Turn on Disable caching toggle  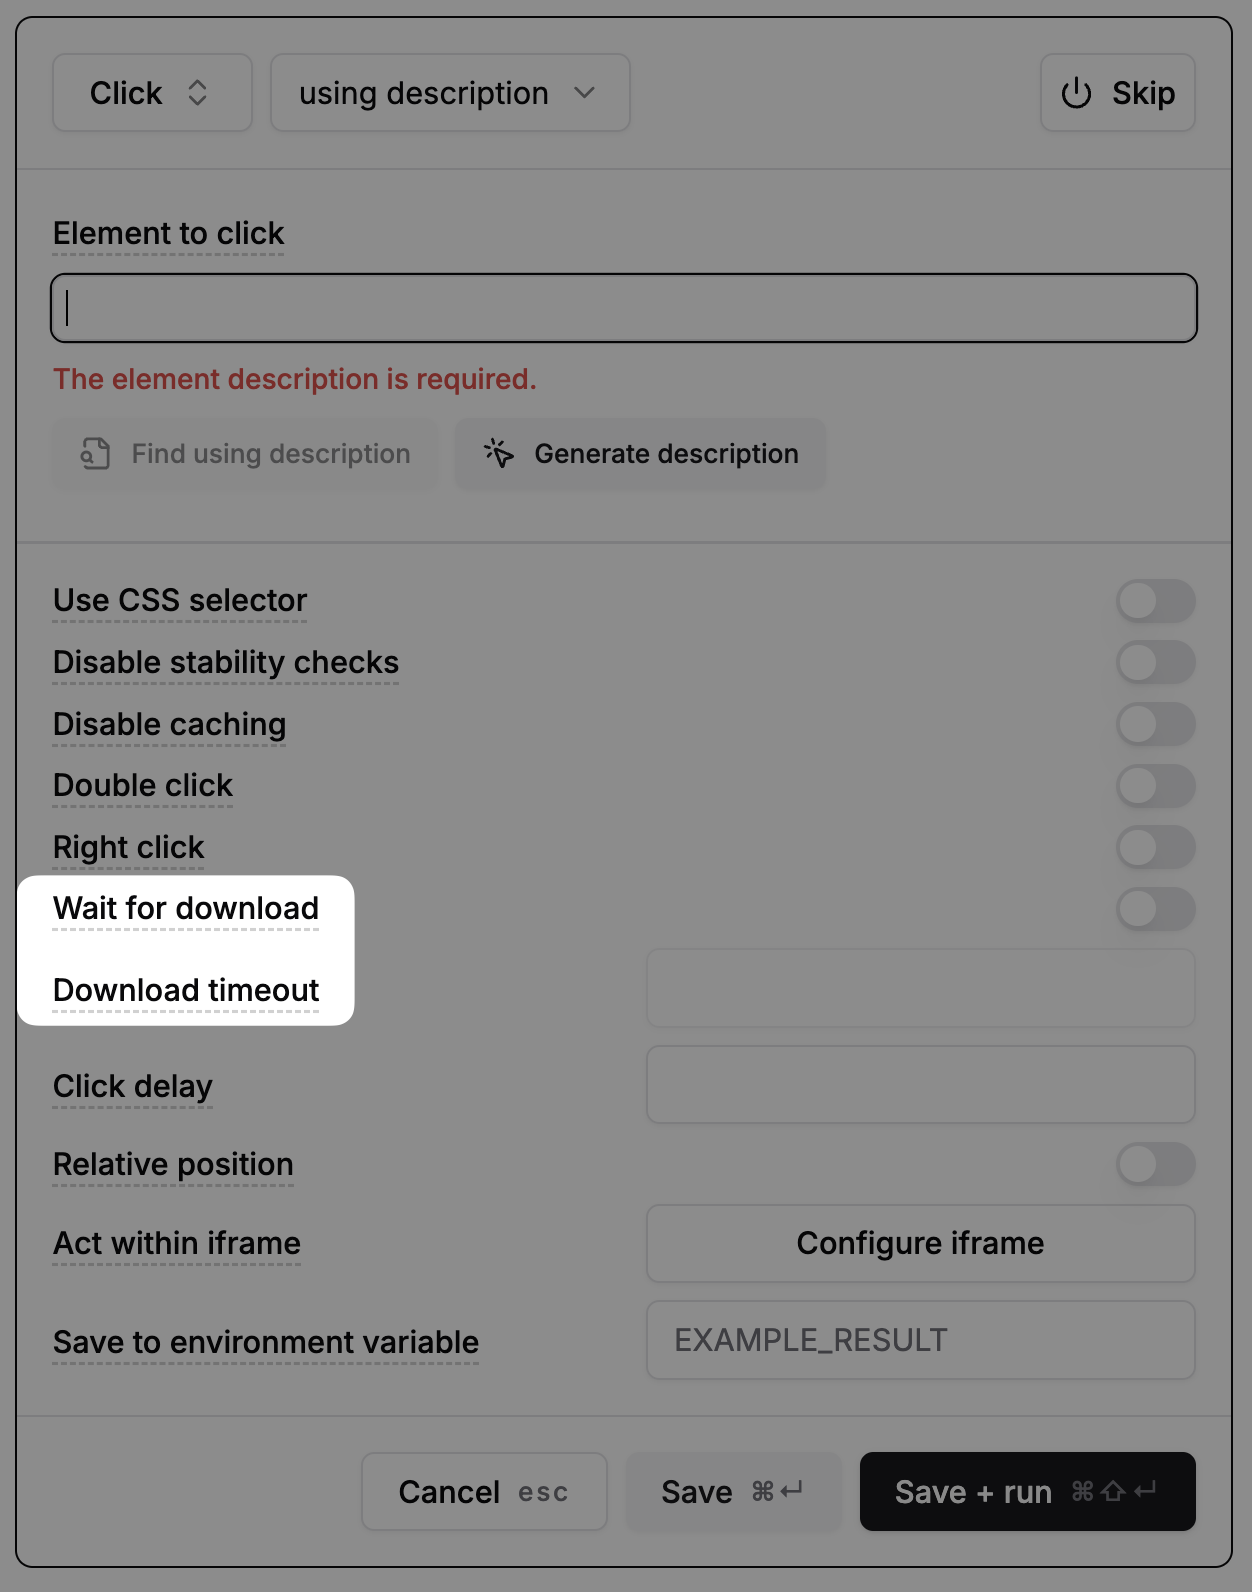[1155, 724]
